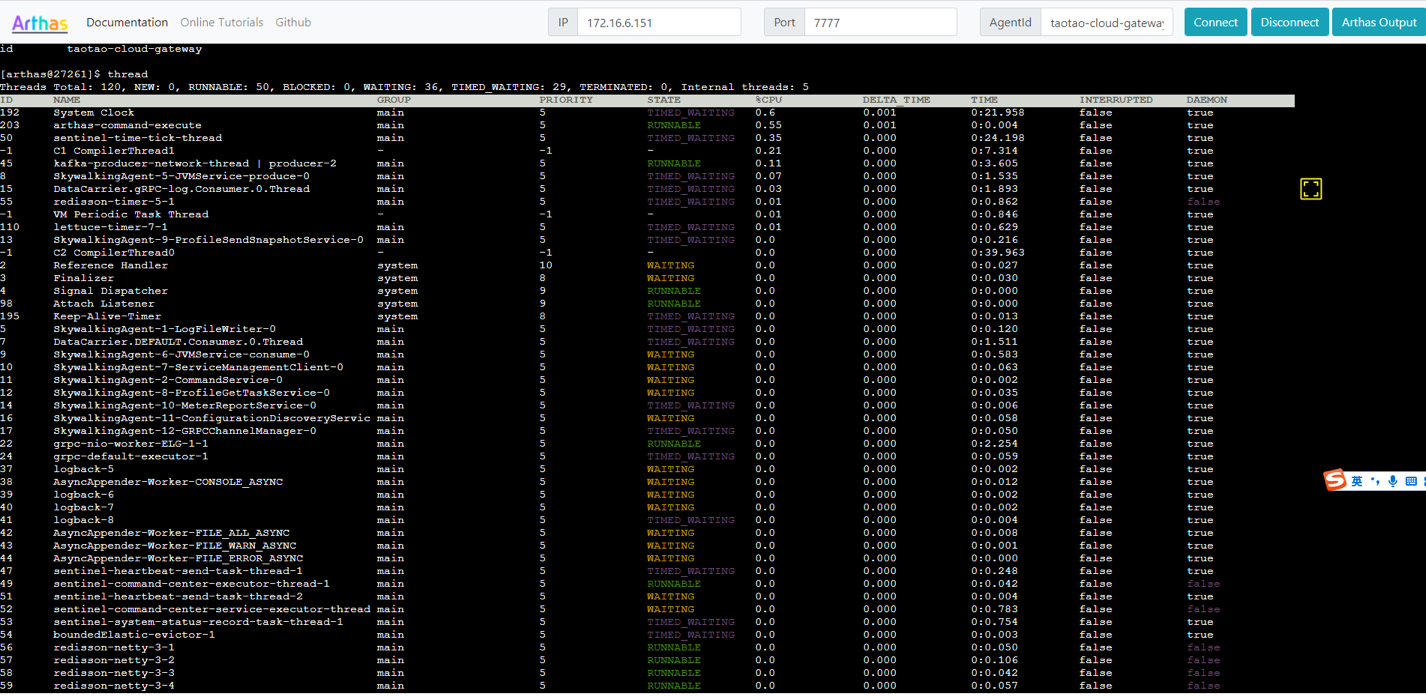Click the 'thread' command prompt line

74,74
